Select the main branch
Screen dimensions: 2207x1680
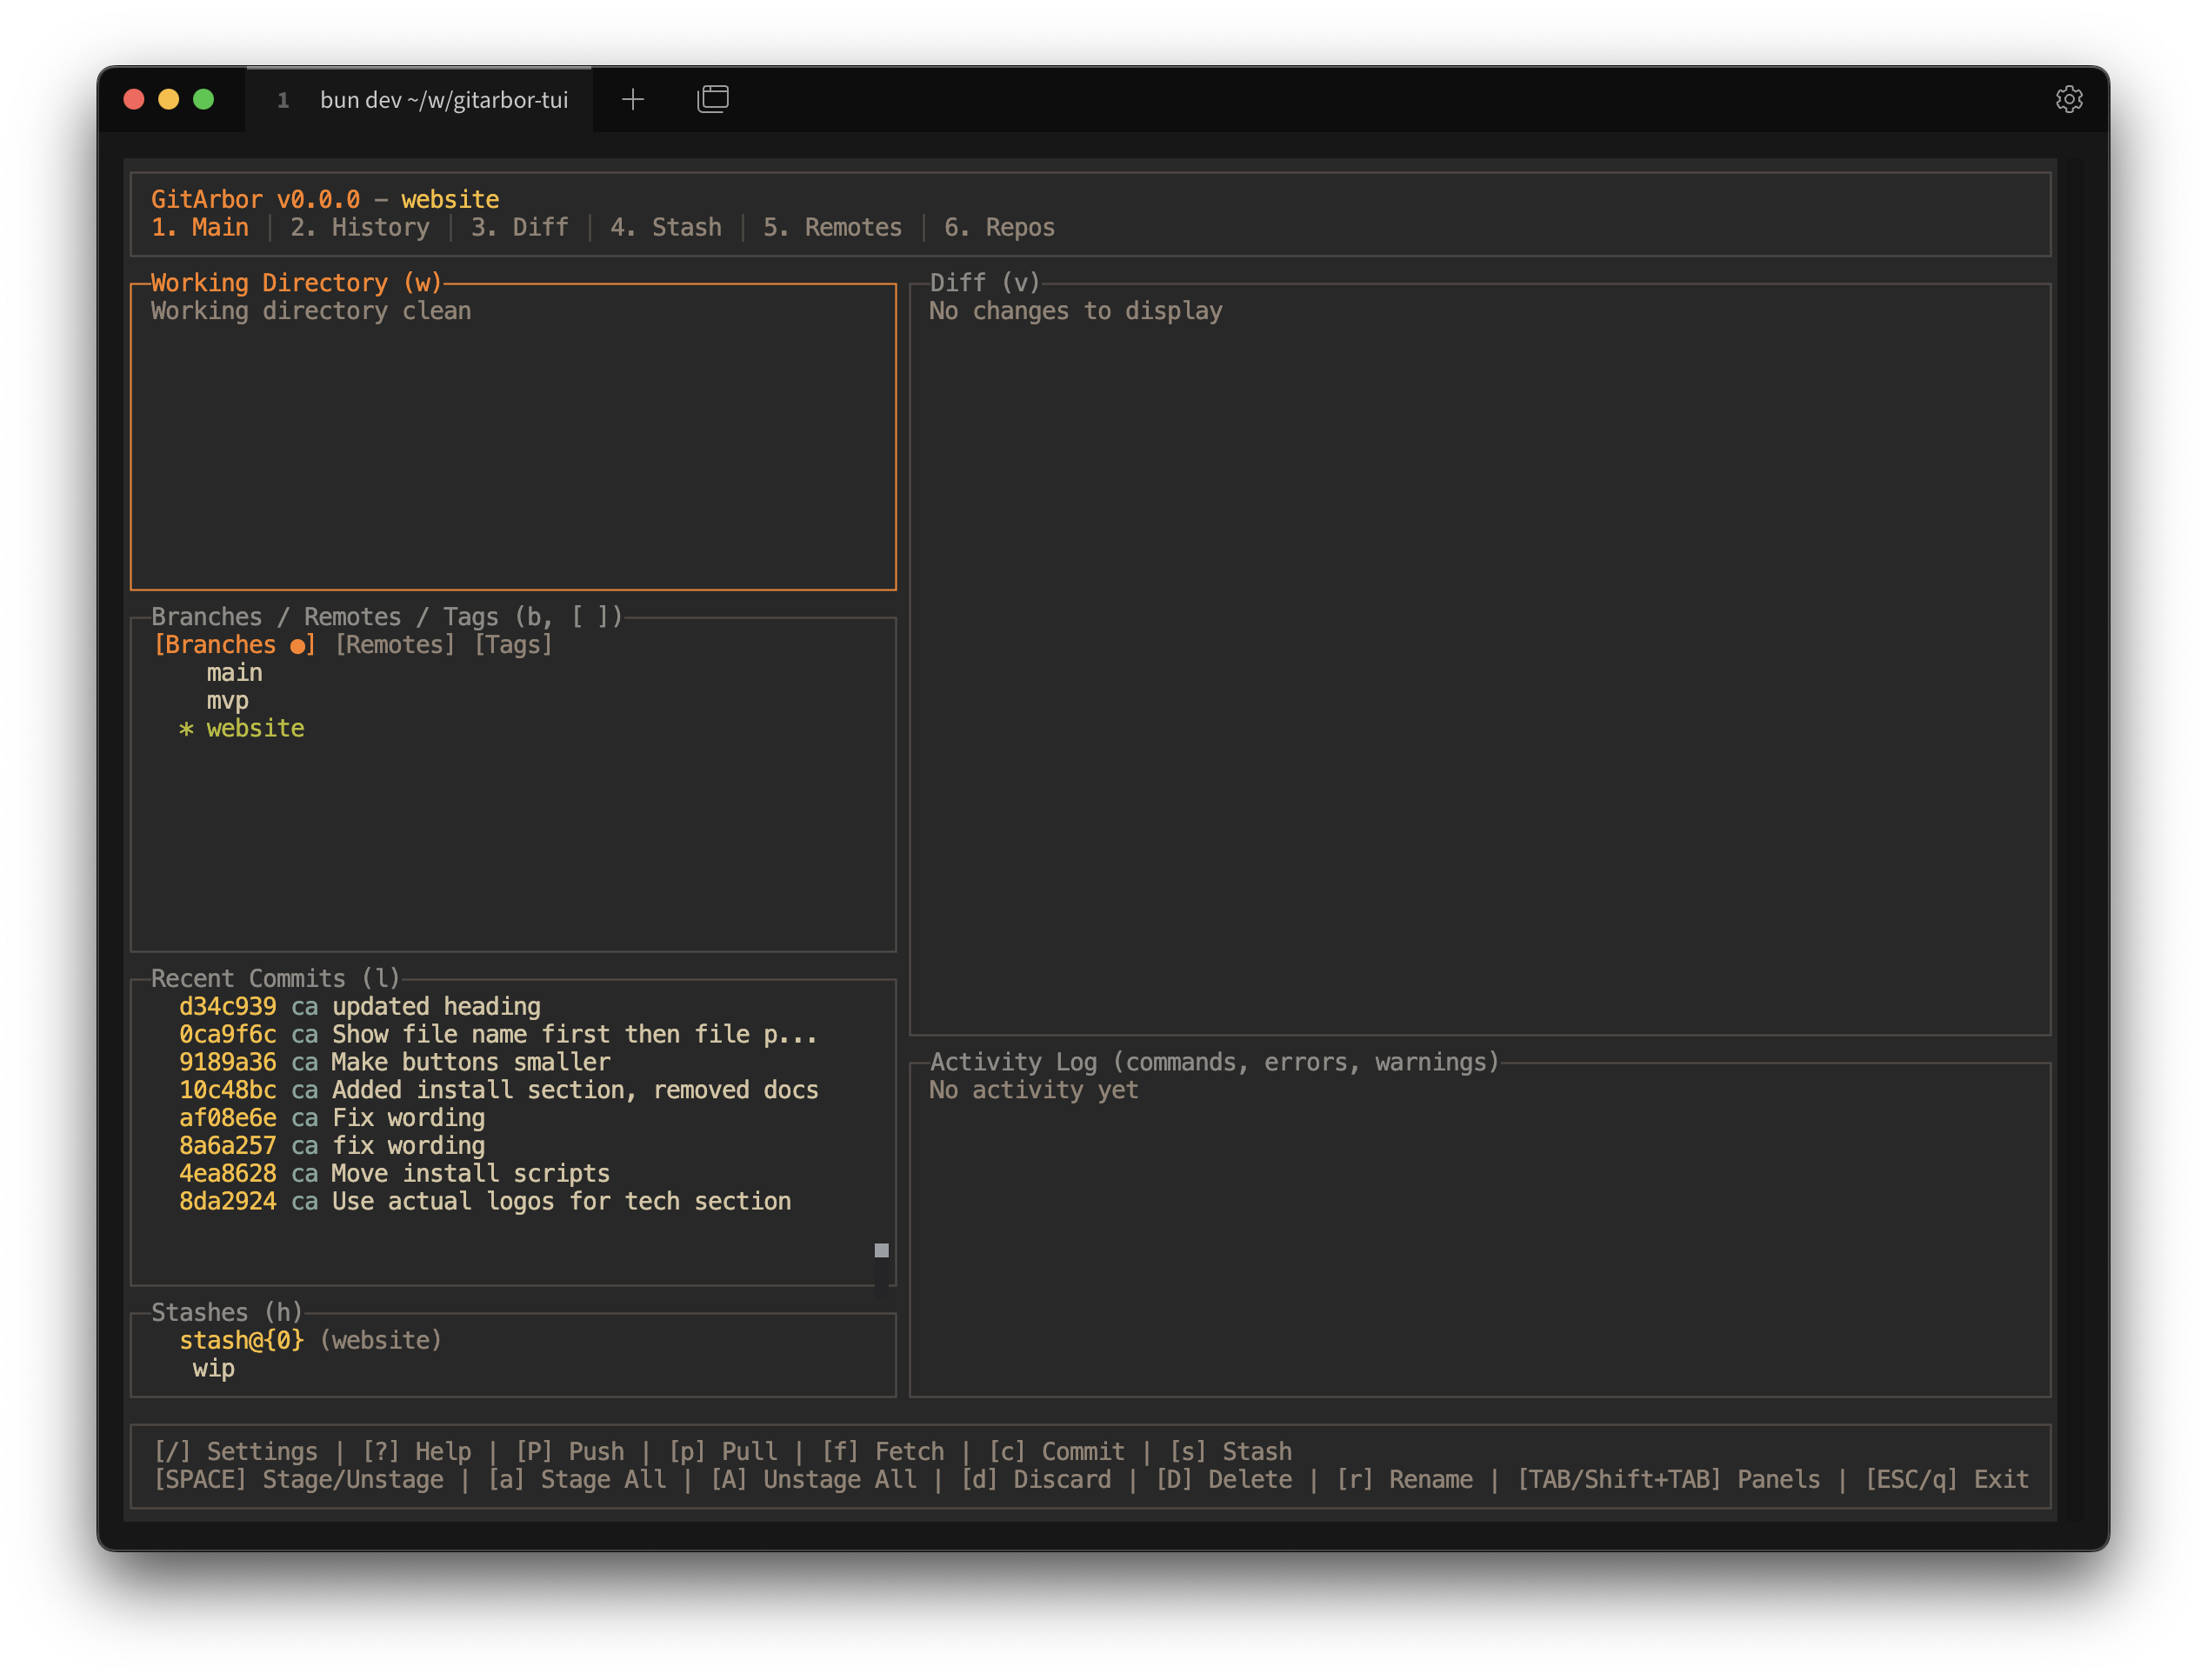234,672
